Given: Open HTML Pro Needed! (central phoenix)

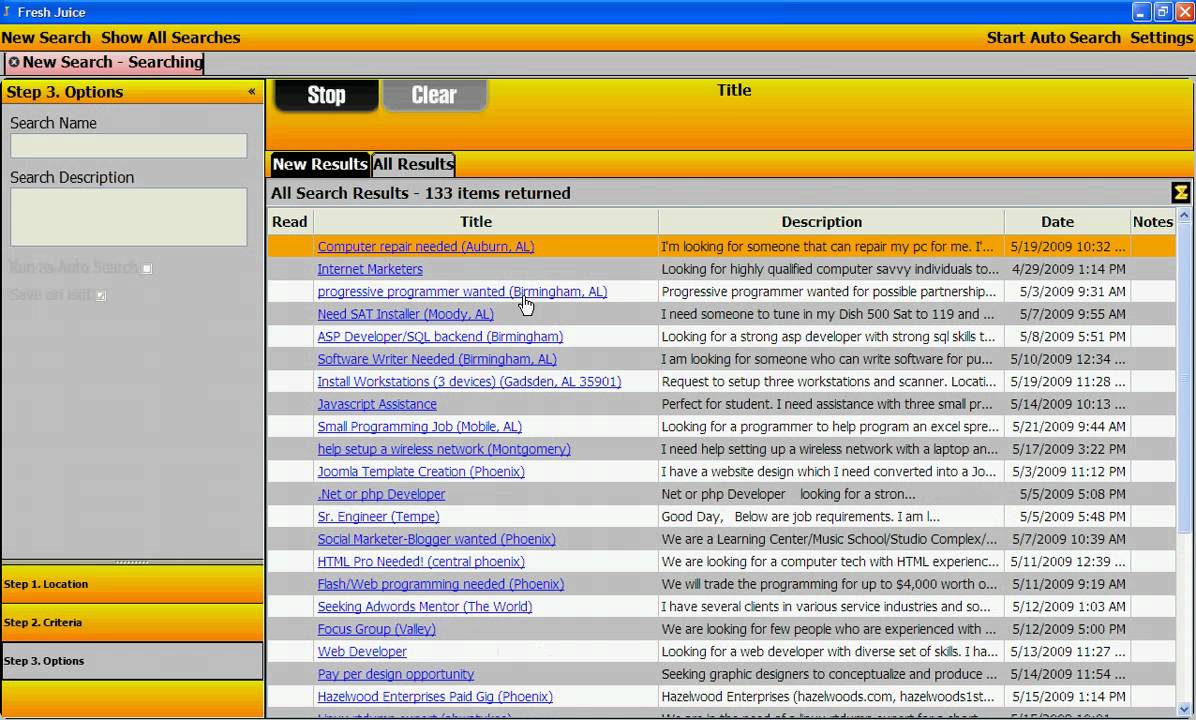Looking at the screenshot, I should tap(421, 561).
